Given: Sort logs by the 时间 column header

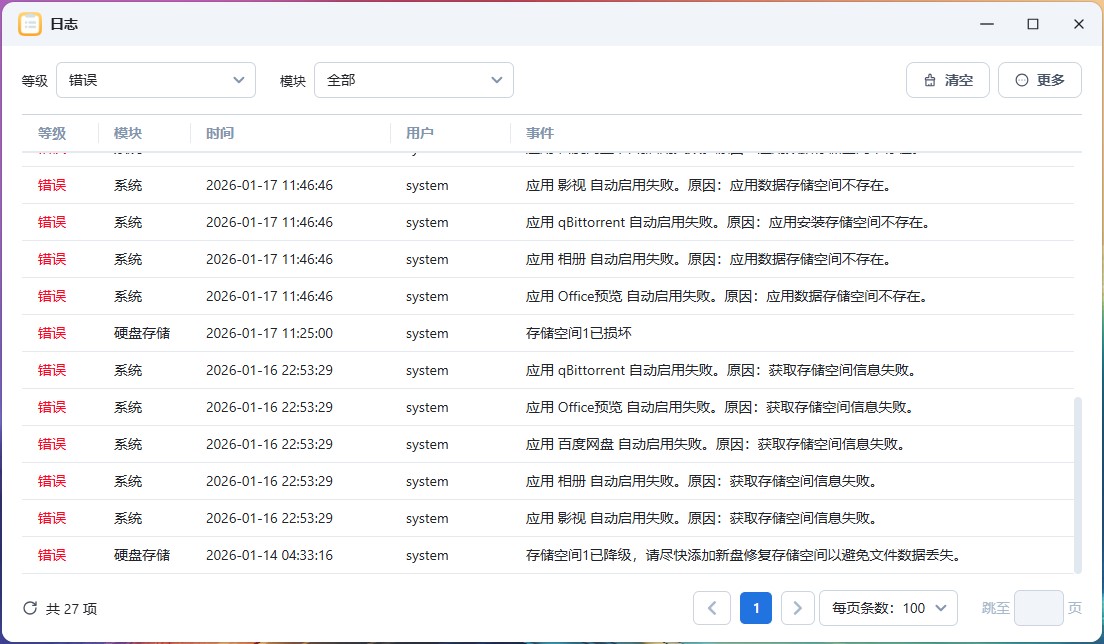Looking at the screenshot, I should (220, 132).
